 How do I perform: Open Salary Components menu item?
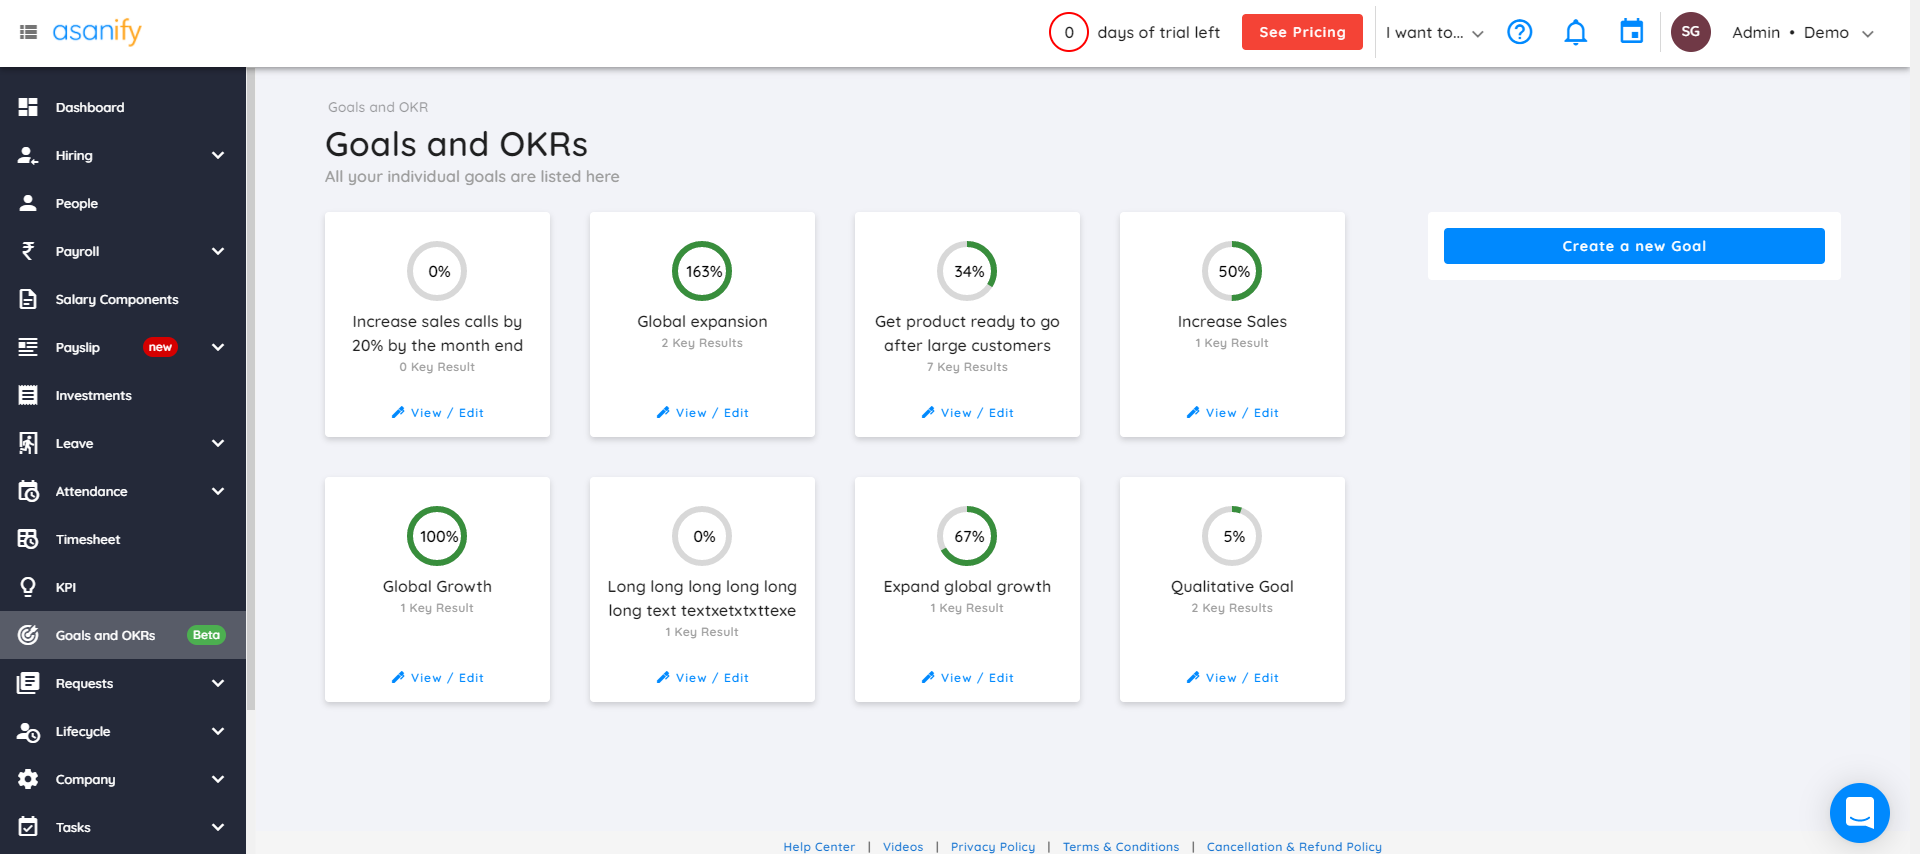point(116,299)
